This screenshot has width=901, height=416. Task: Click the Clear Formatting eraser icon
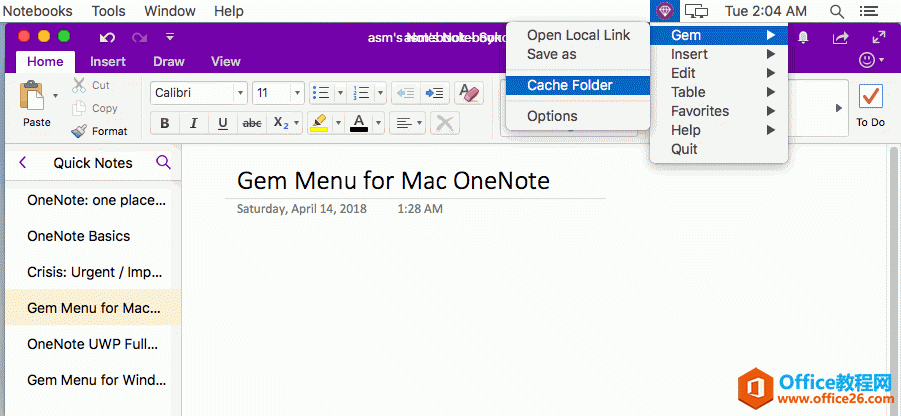[469, 93]
